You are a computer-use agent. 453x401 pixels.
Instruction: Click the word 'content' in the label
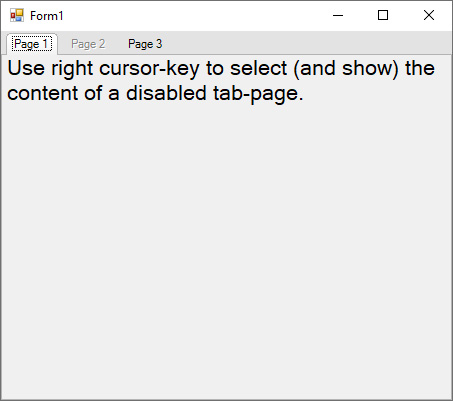click(x=43, y=93)
